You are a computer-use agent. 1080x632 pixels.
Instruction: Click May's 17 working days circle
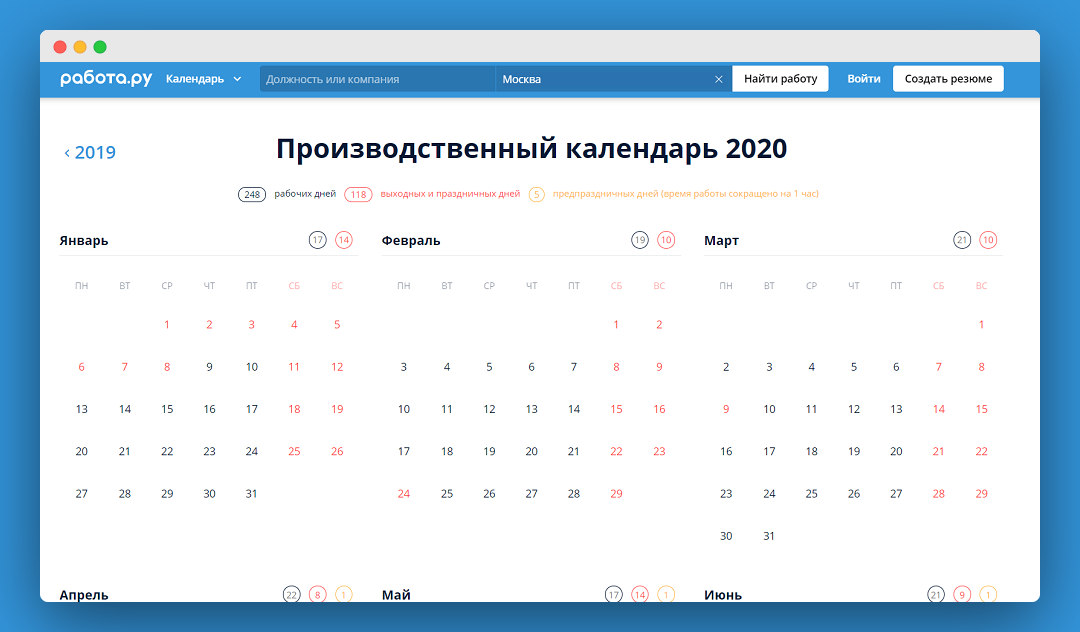point(614,595)
